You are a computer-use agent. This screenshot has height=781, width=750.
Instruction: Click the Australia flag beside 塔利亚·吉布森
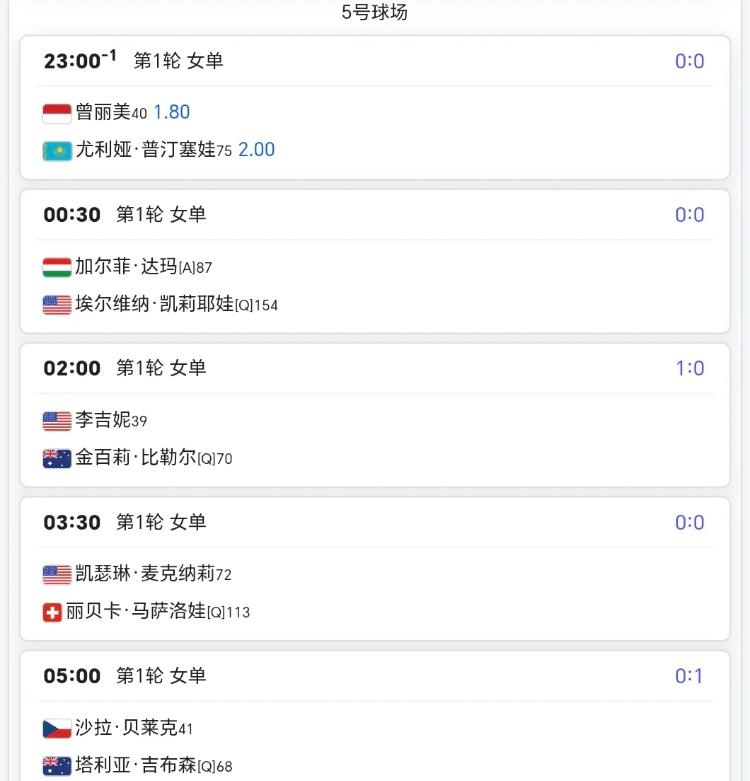click(57, 766)
